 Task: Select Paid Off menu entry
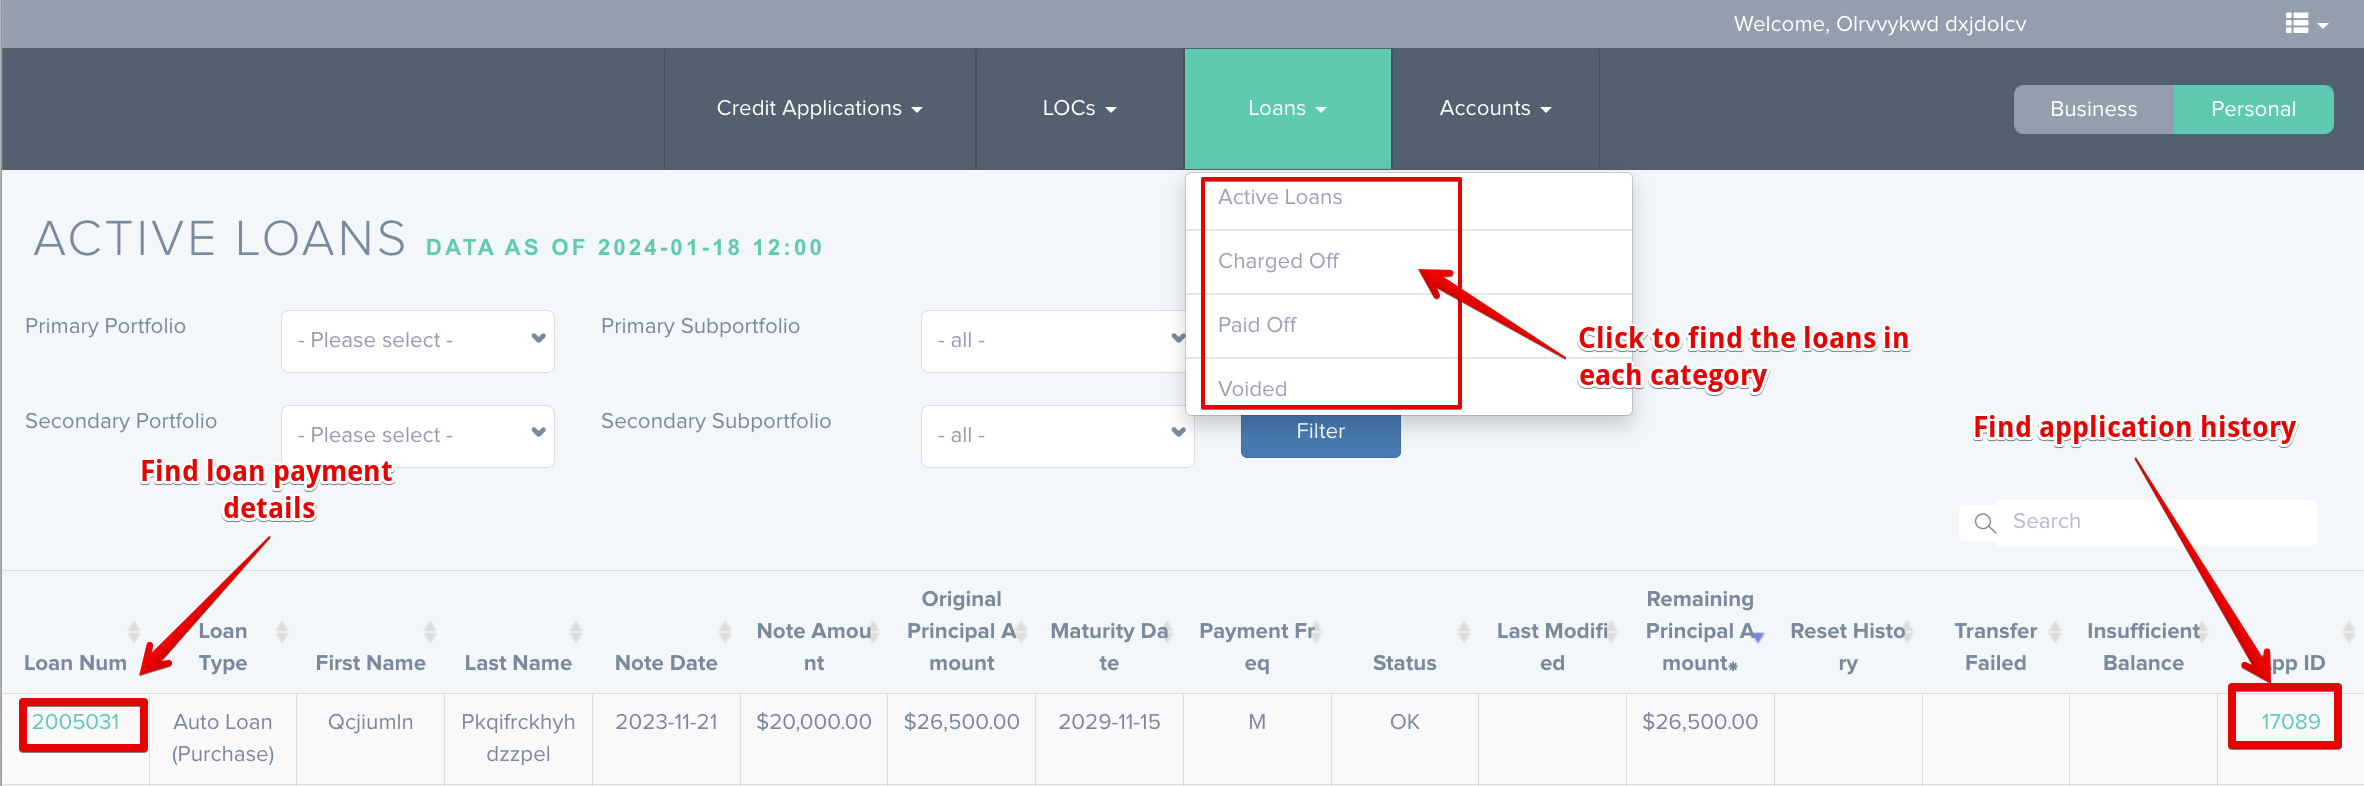pos(1409,326)
